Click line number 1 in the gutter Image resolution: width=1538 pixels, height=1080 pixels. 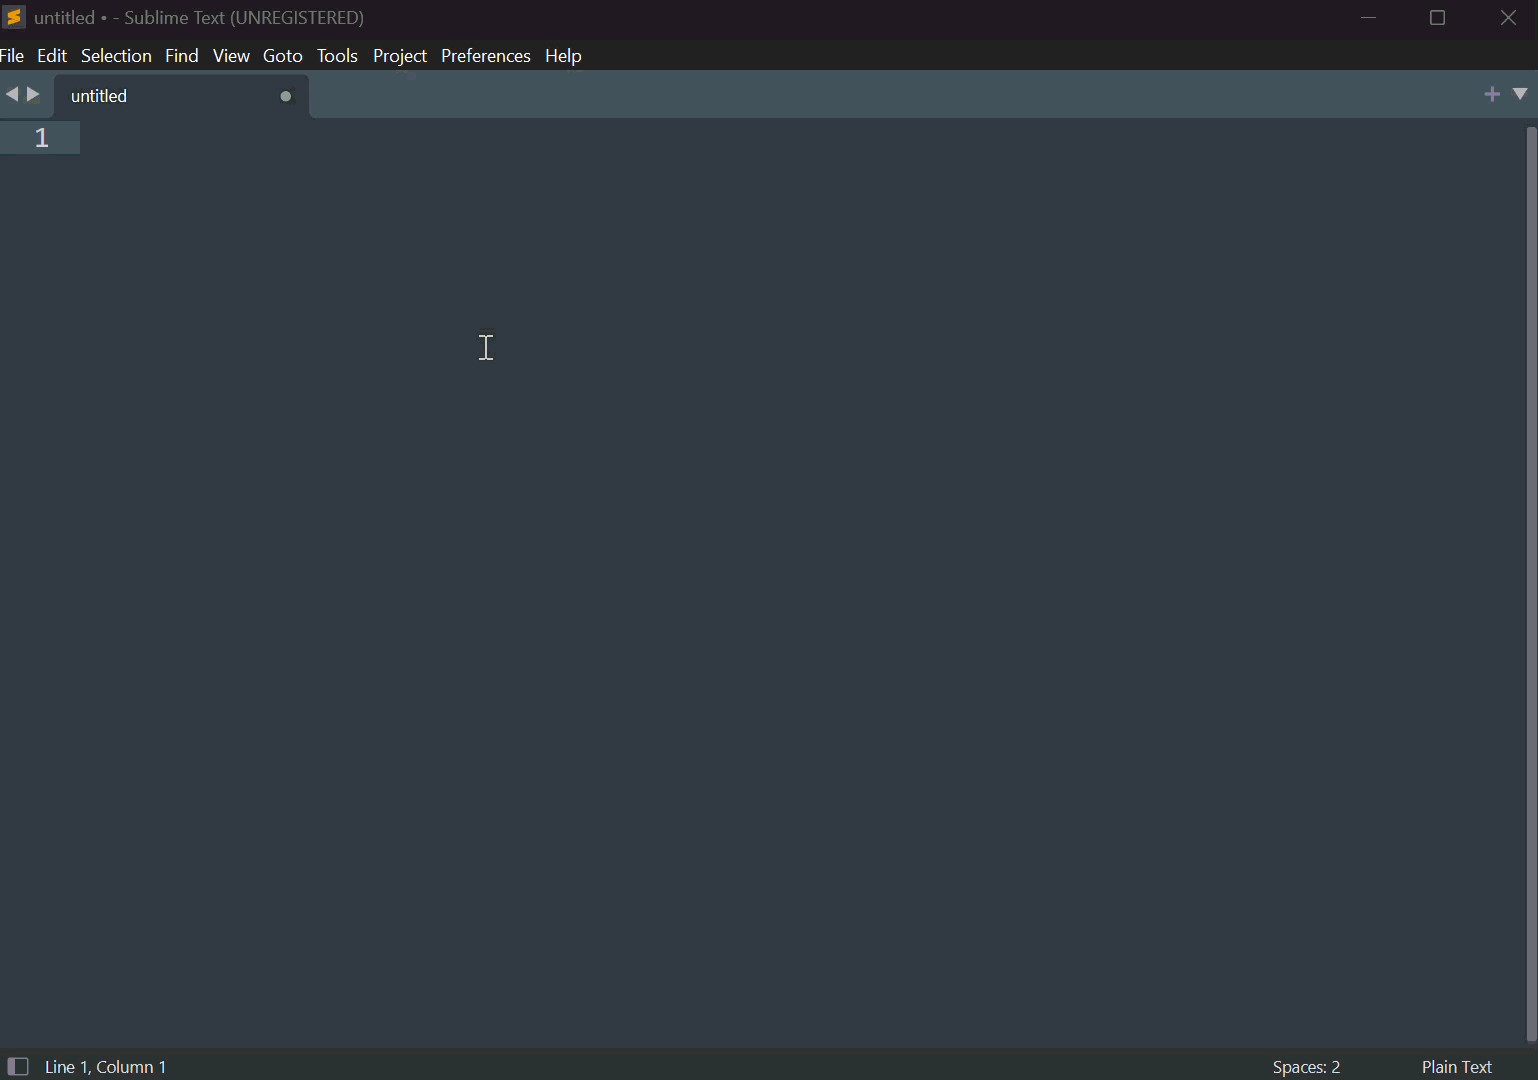[42, 138]
